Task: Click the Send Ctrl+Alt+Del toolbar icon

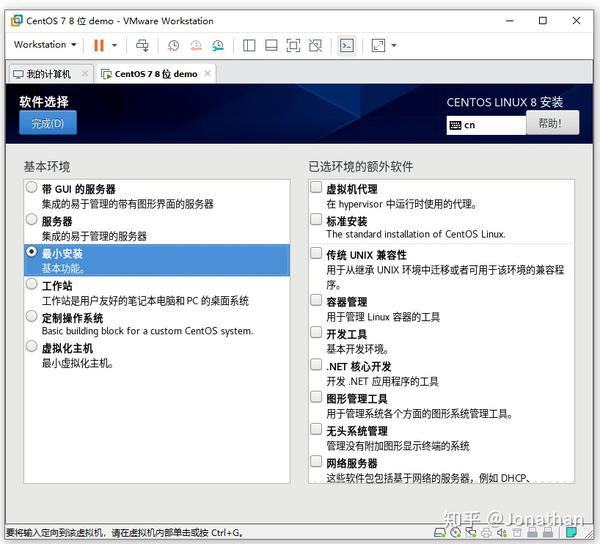Action: pyautogui.click(x=142, y=45)
